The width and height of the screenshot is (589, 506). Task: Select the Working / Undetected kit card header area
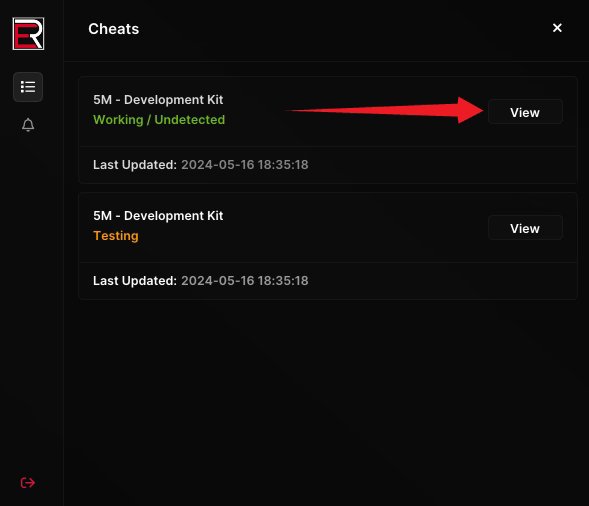click(x=328, y=112)
